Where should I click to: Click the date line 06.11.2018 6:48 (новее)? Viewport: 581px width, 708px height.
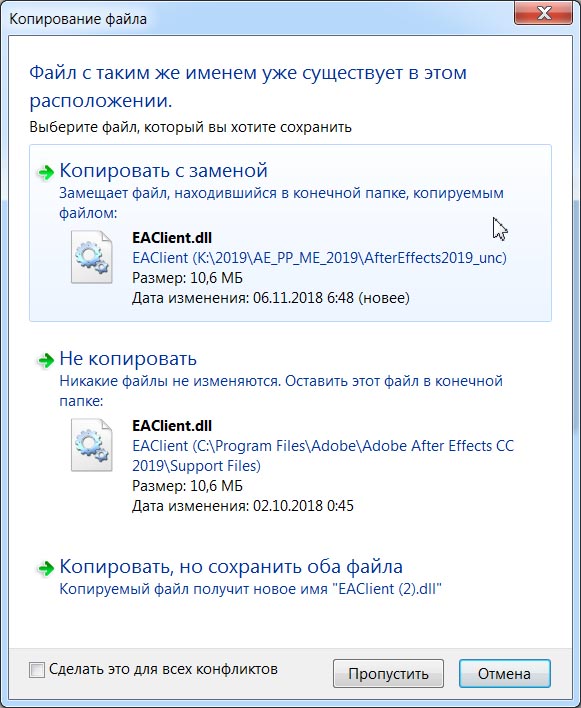click(x=271, y=298)
